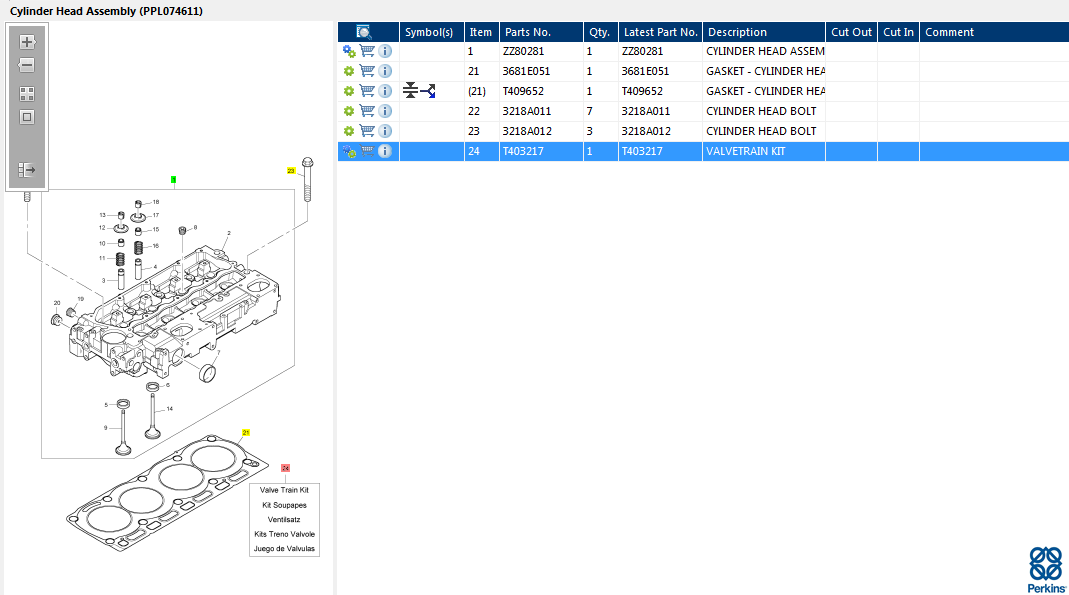The width and height of the screenshot is (1069, 595).
Task: Click the green gear icon for T409652
Action: pos(349,91)
